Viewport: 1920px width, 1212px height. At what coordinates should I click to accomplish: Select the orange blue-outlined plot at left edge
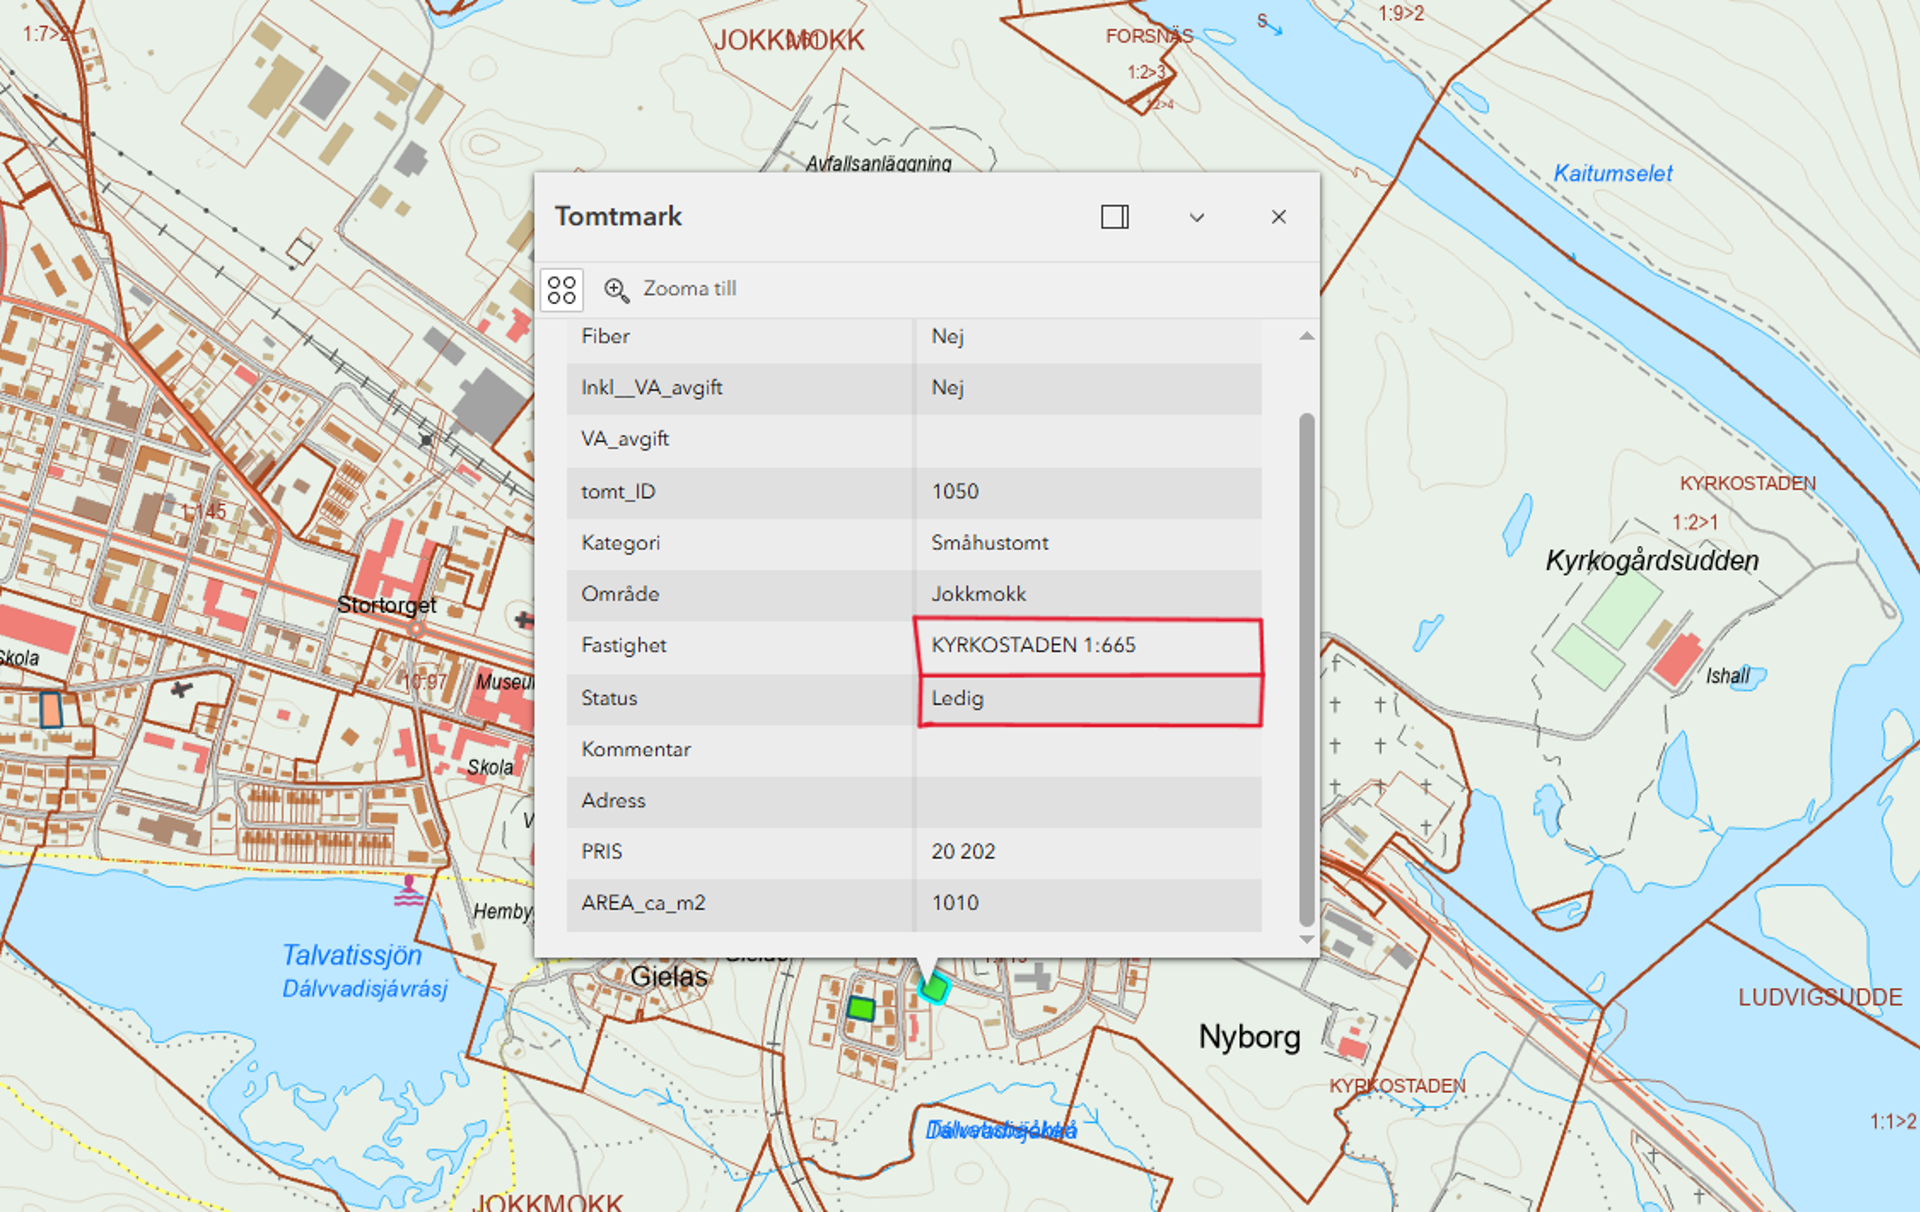pos(51,710)
